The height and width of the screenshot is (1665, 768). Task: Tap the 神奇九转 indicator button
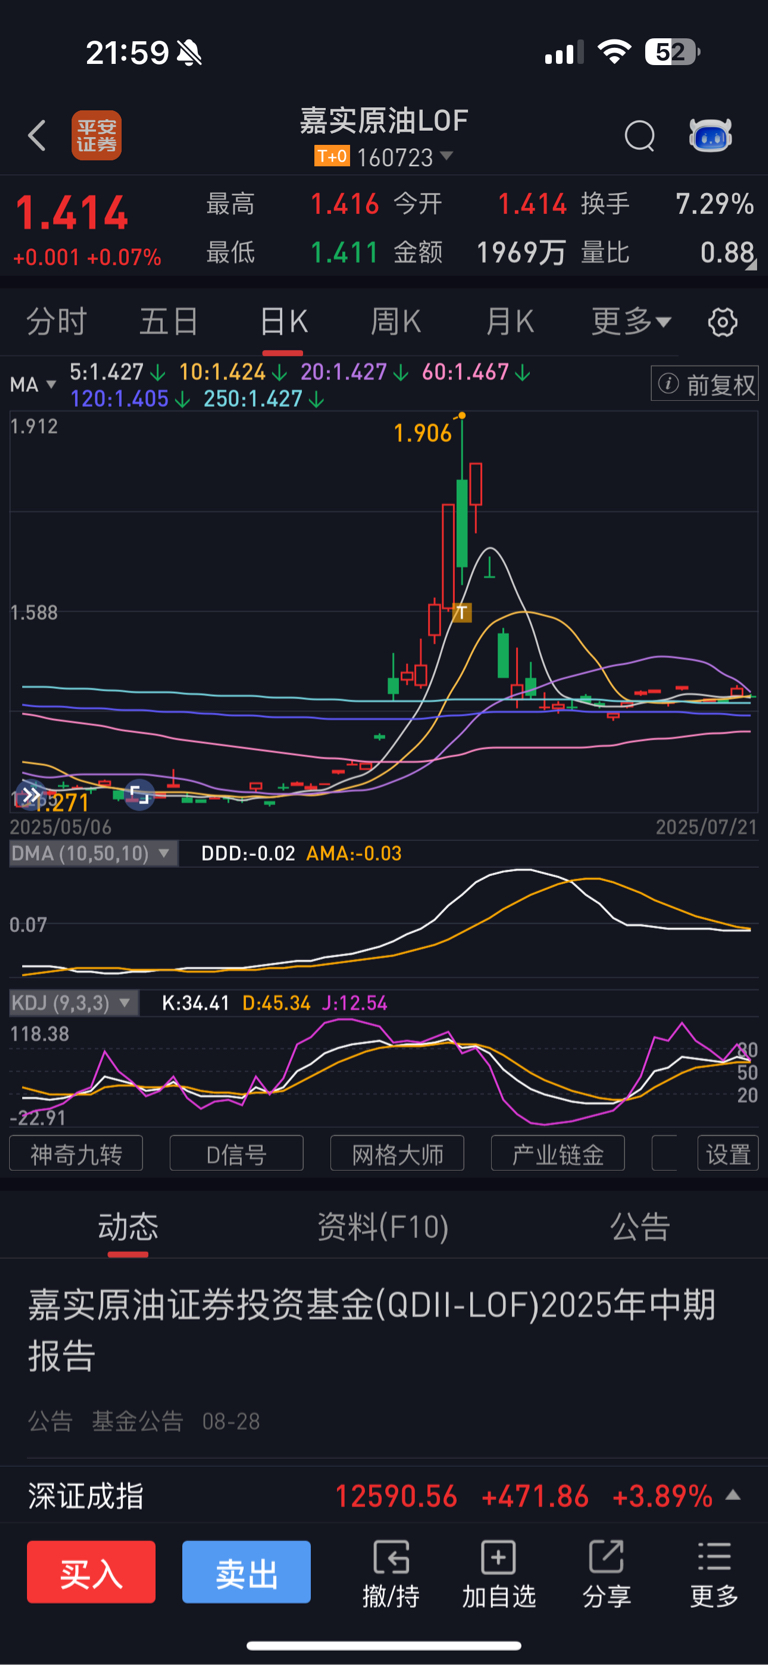76,1154
